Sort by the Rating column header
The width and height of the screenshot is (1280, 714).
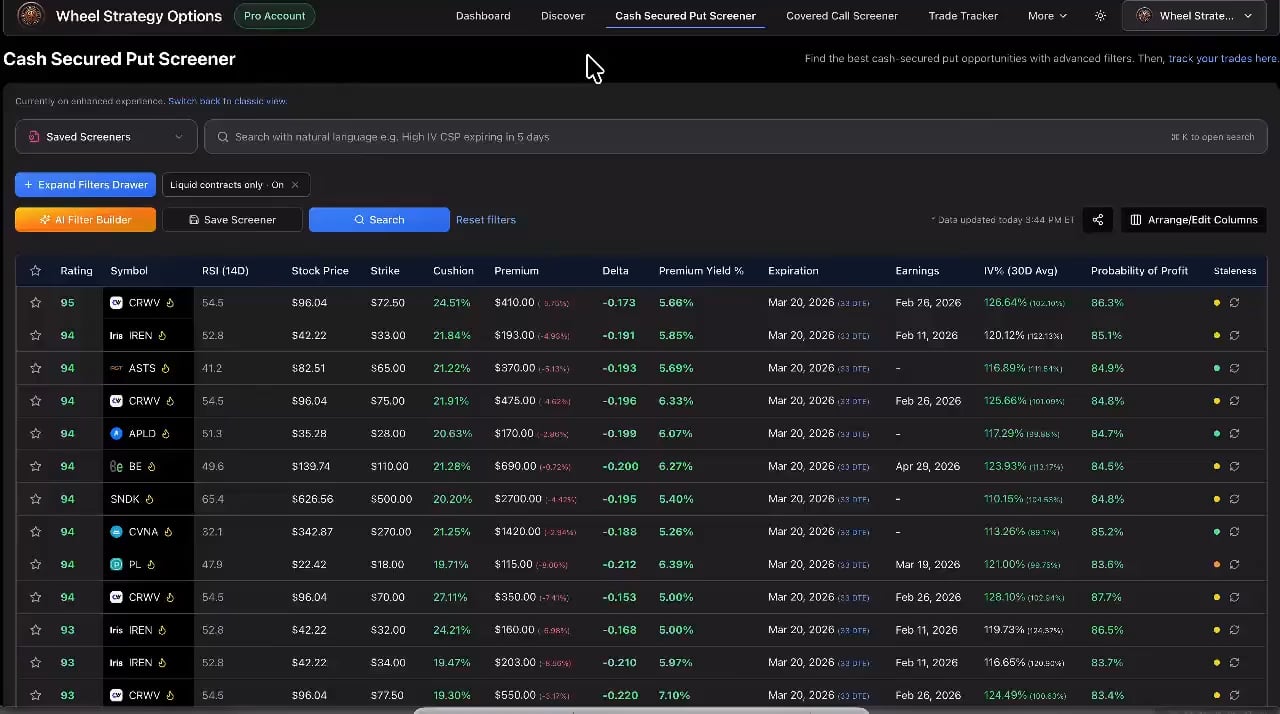pyautogui.click(x=76, y=271)
